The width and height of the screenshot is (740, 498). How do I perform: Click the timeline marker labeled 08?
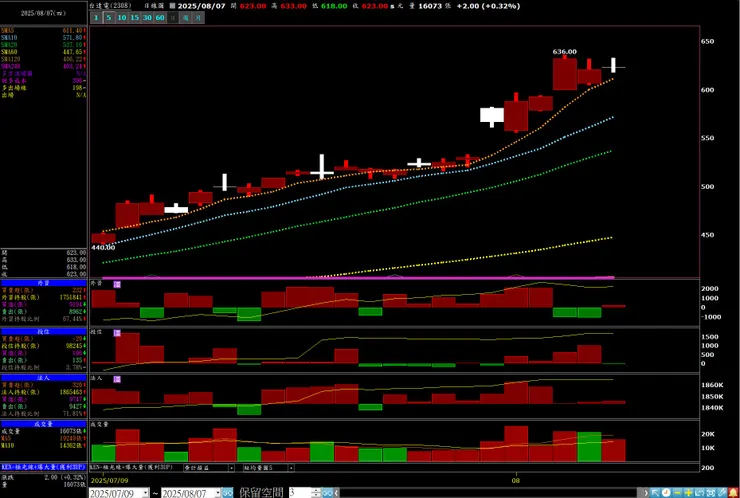(516, 480)
